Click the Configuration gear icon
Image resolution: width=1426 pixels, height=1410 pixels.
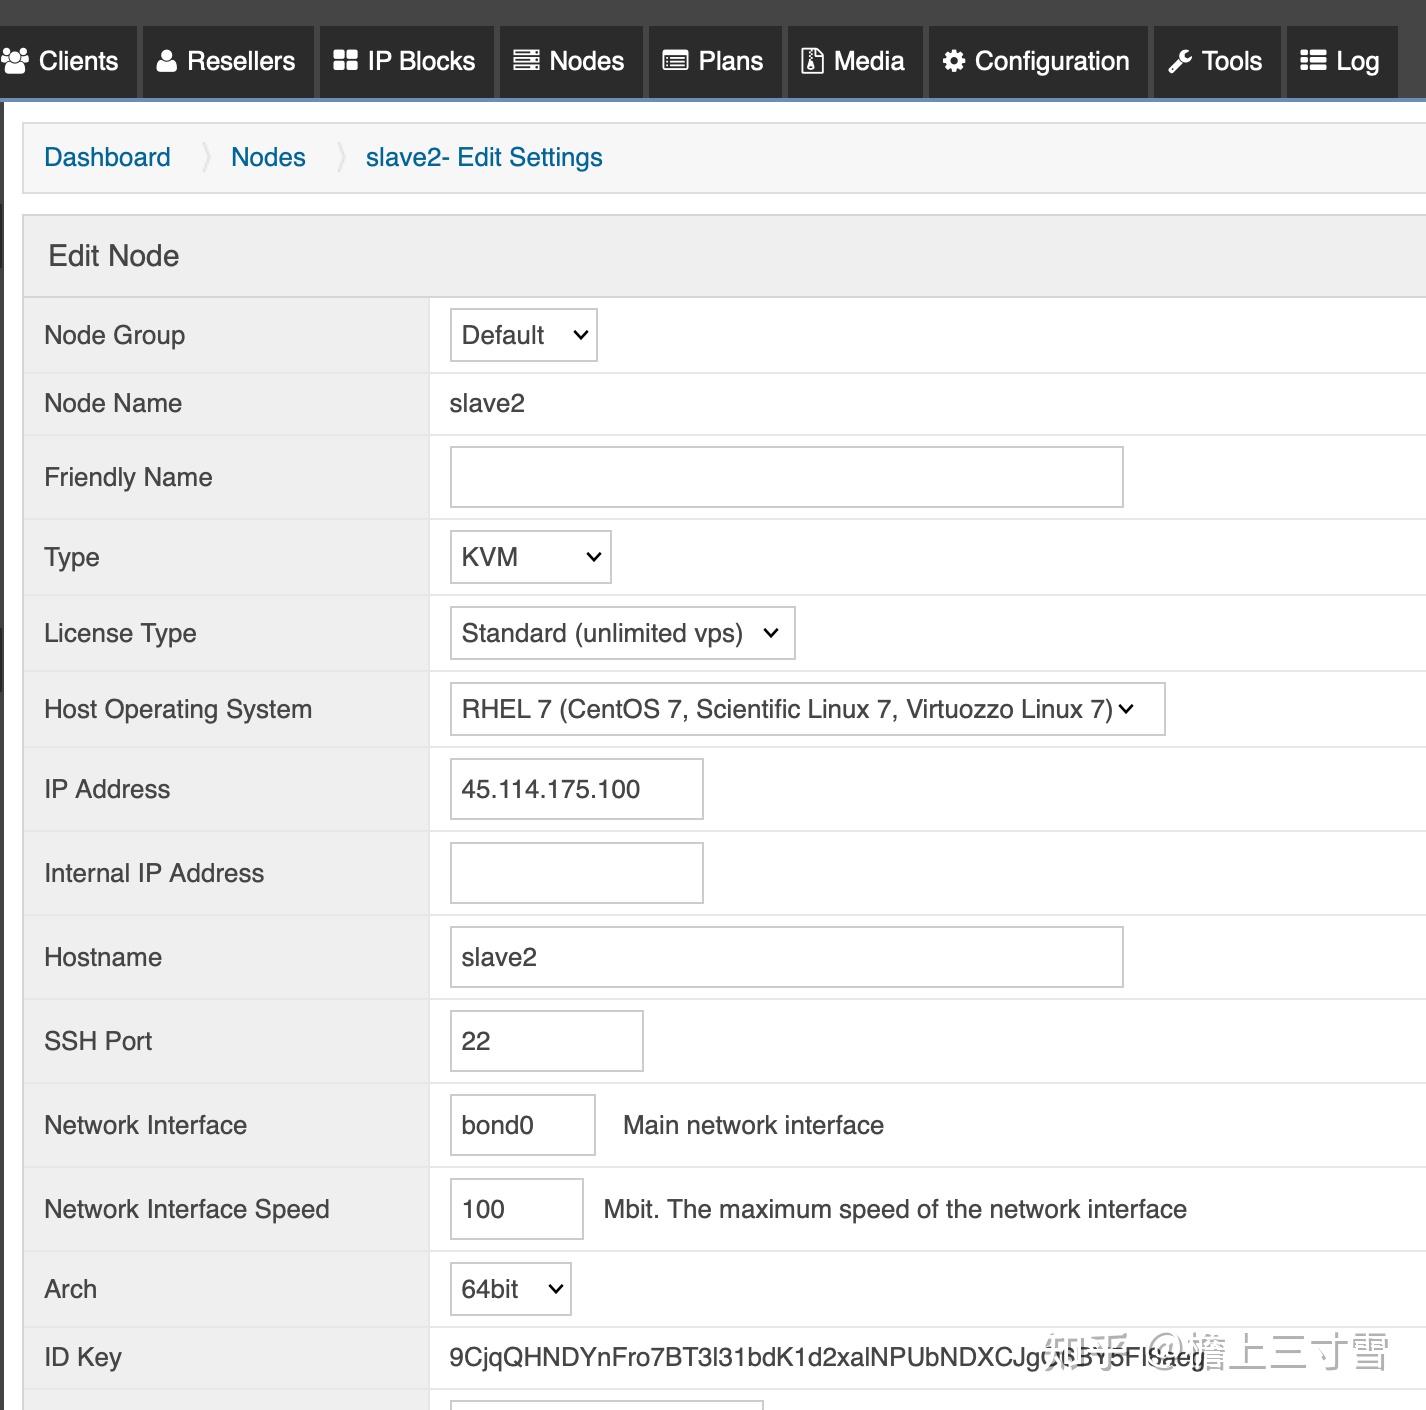(x=953, y=61)
